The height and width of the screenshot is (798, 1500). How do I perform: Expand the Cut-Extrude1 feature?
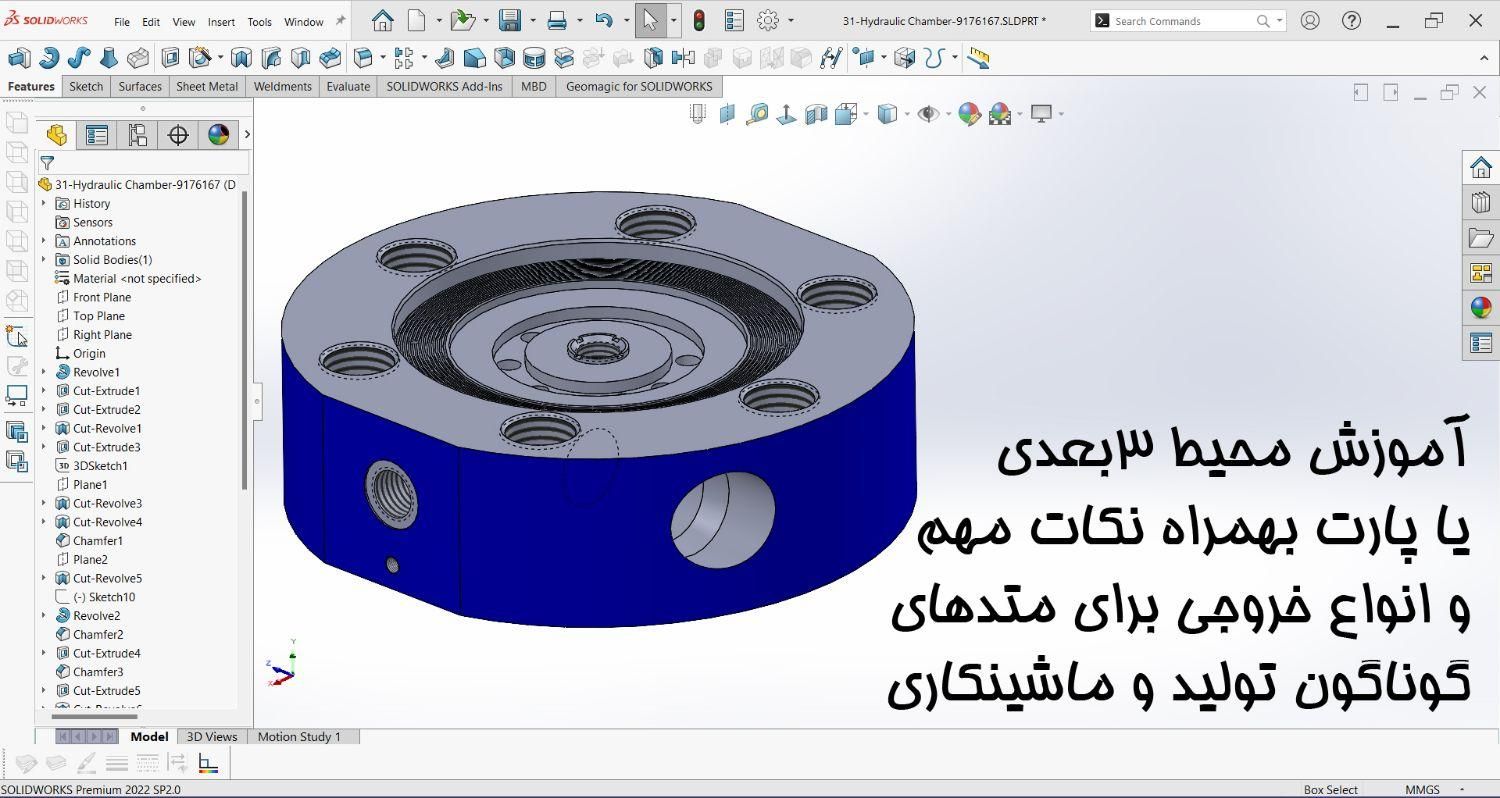pyautogui.click(x=44, y=391)
